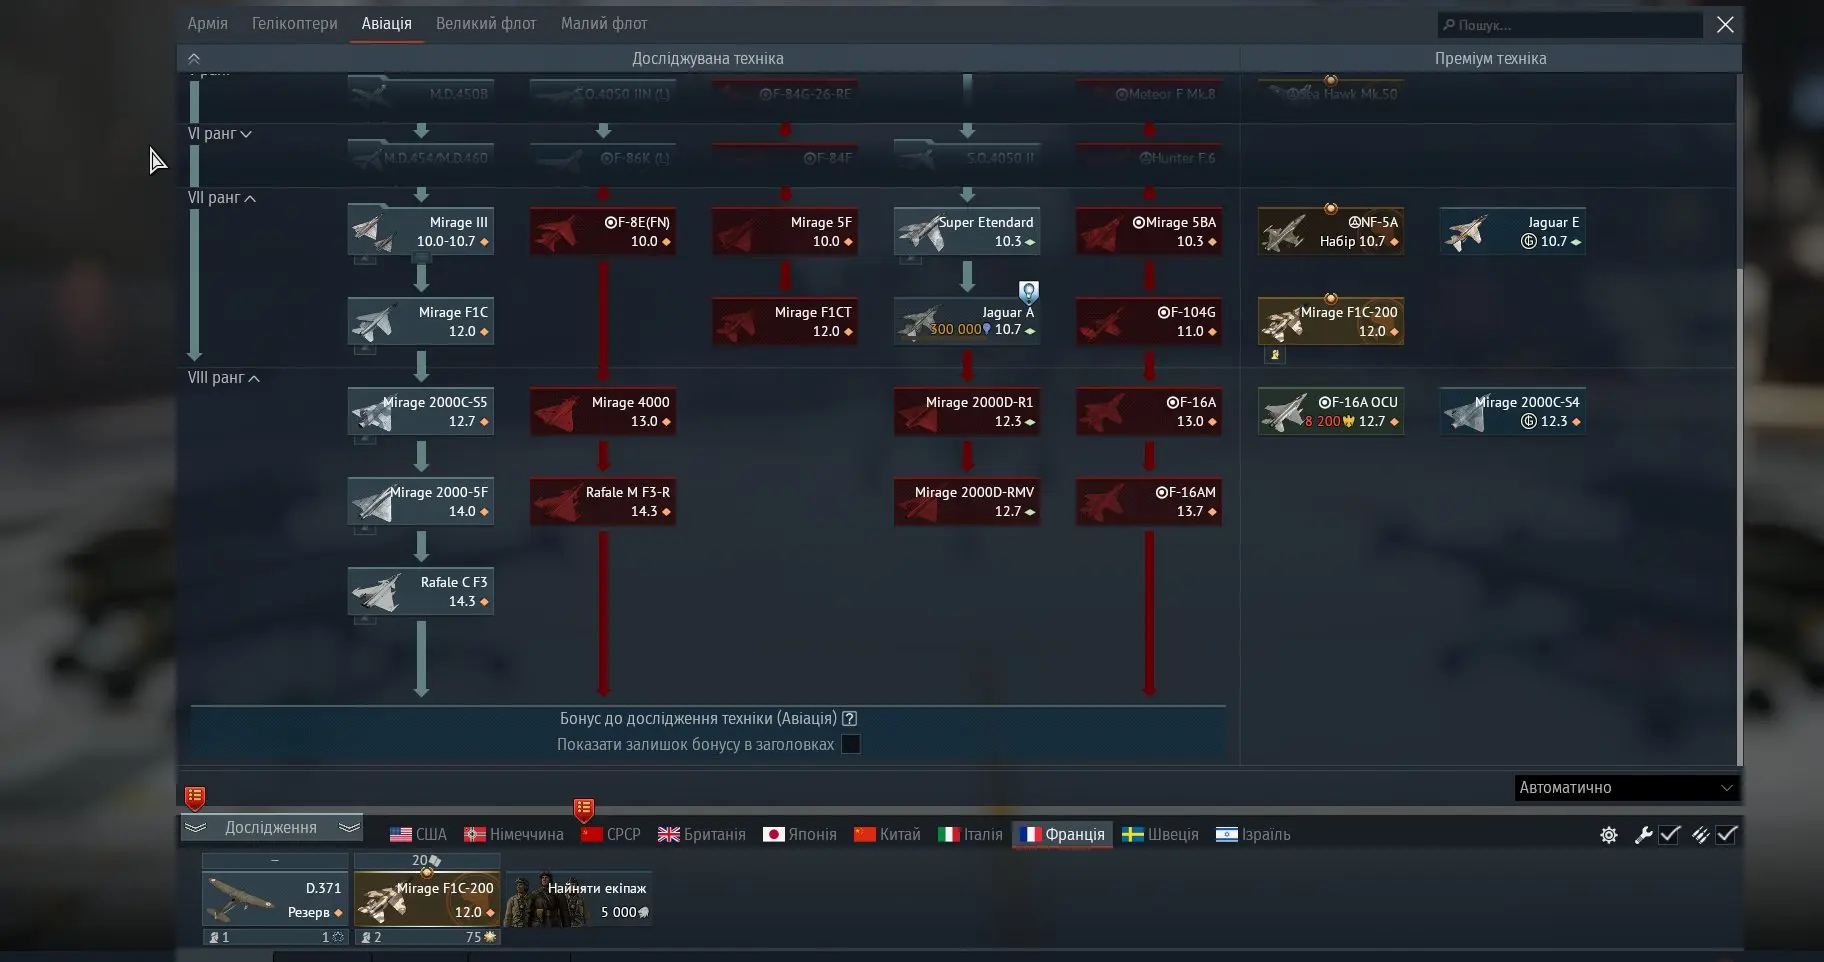Select the premium Jaguar E aircraft
Screen dimensions: 1824x962
tap(1513, 231)
